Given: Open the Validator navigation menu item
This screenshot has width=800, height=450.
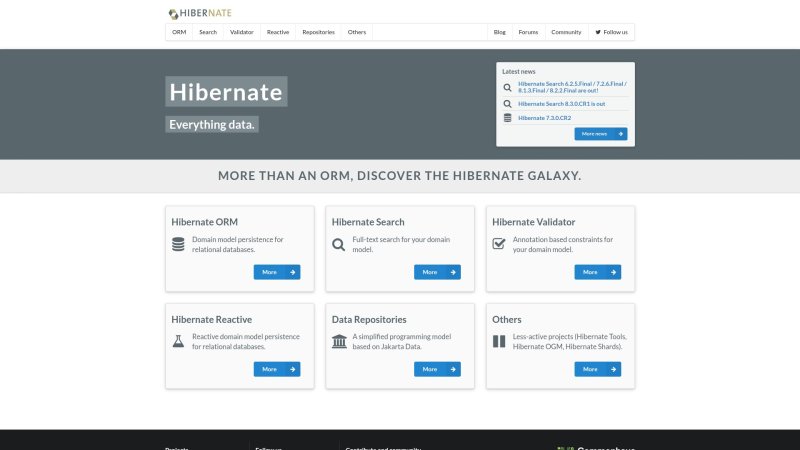Looking at the screenshot, I should click(x=242, y=32).
